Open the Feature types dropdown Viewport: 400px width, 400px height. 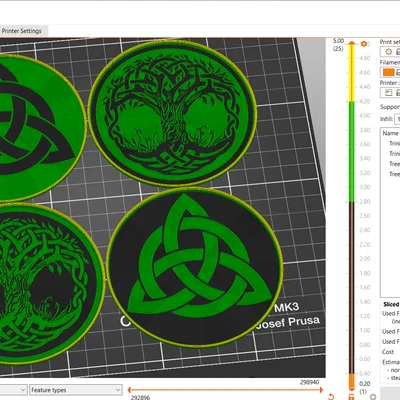pos(76,390)
